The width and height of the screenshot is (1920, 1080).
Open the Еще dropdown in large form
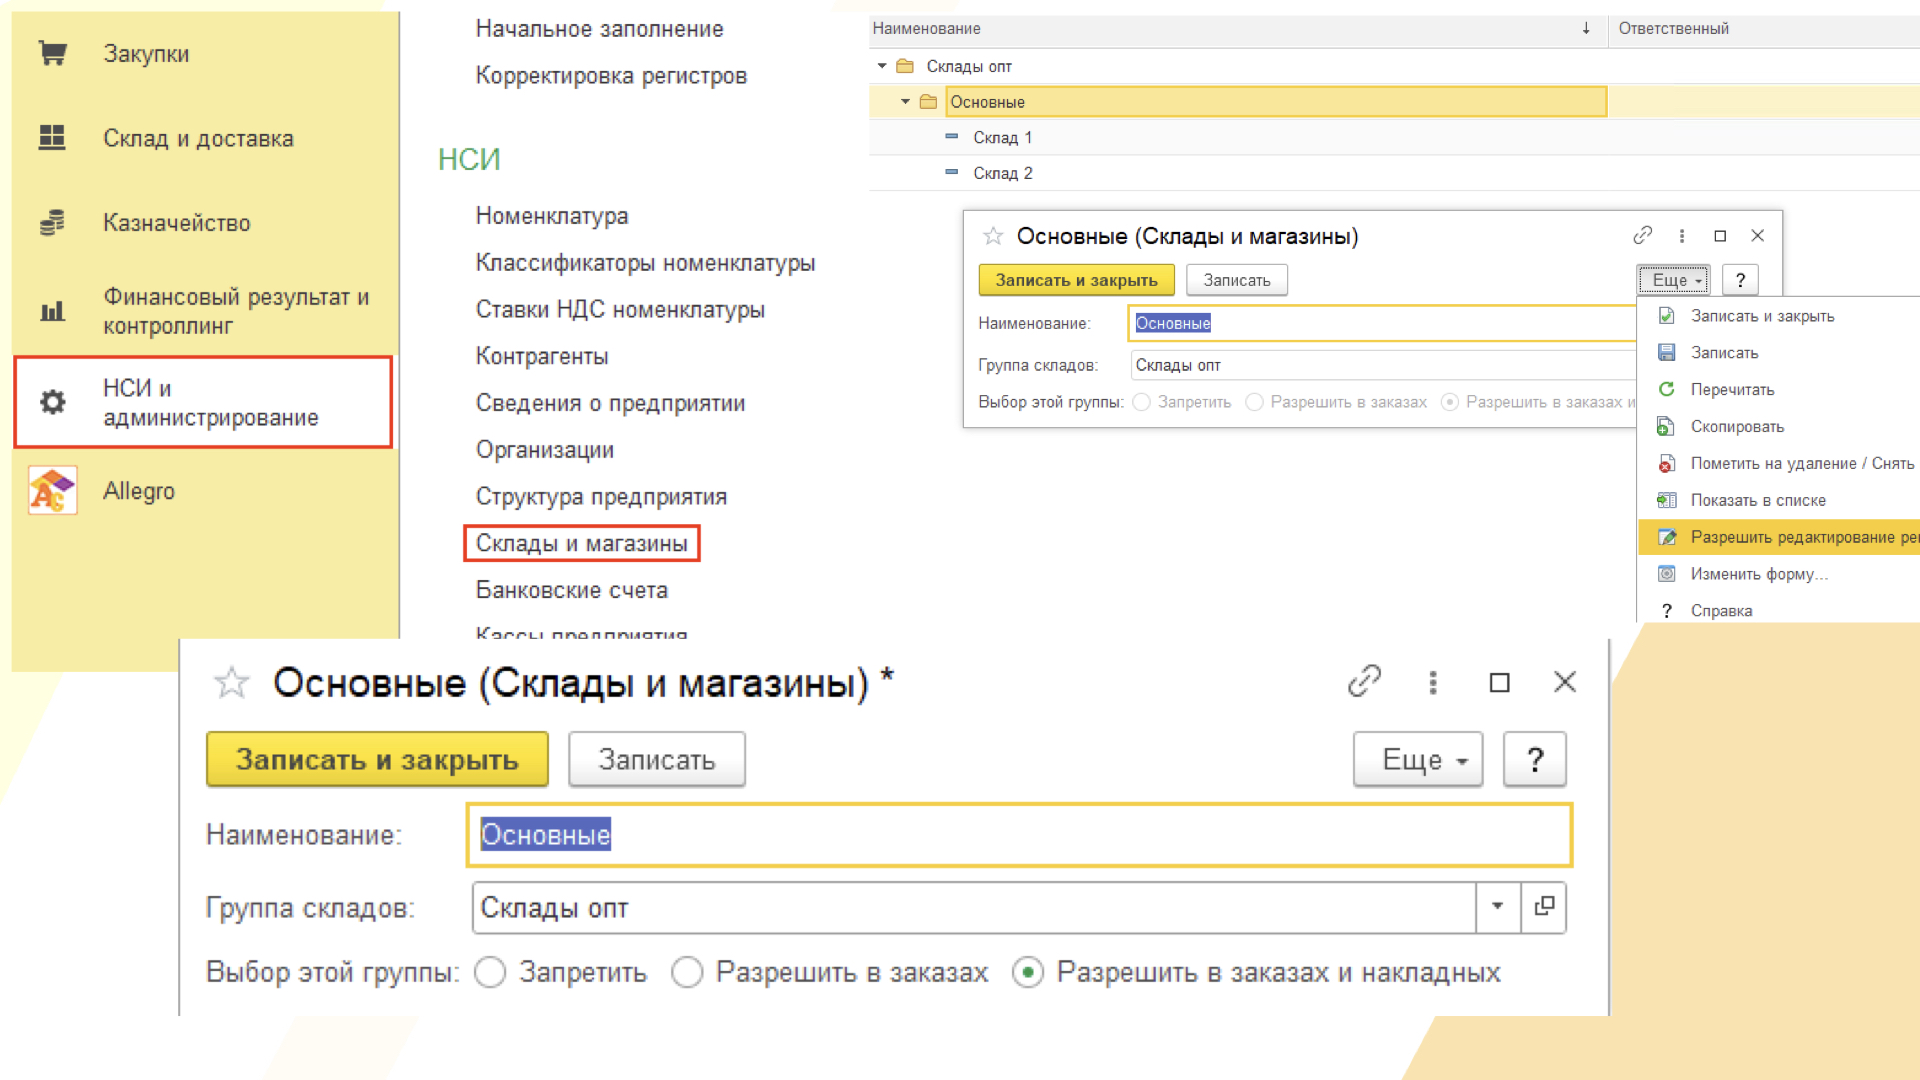click(1418, 760)
